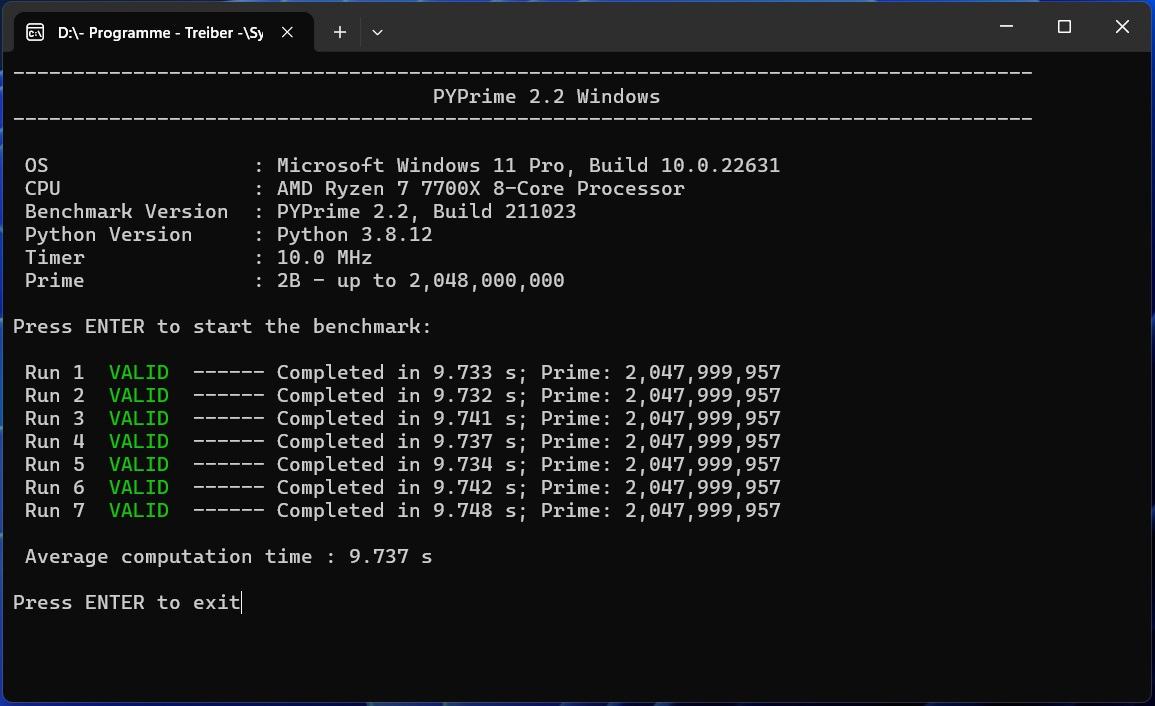The width and height of the screenshot is (1155, 706).
Task: Select the Run 2 time '9.732'
Action: 462,395
